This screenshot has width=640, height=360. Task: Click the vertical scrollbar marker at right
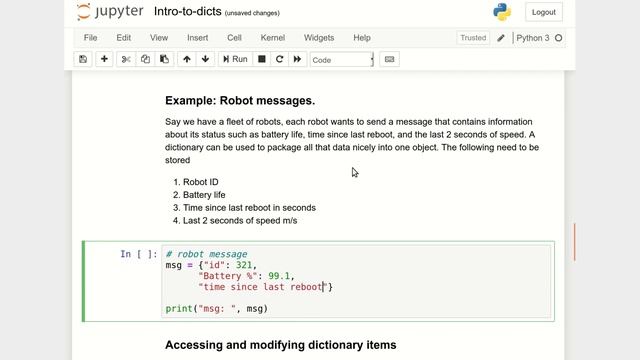575,242
